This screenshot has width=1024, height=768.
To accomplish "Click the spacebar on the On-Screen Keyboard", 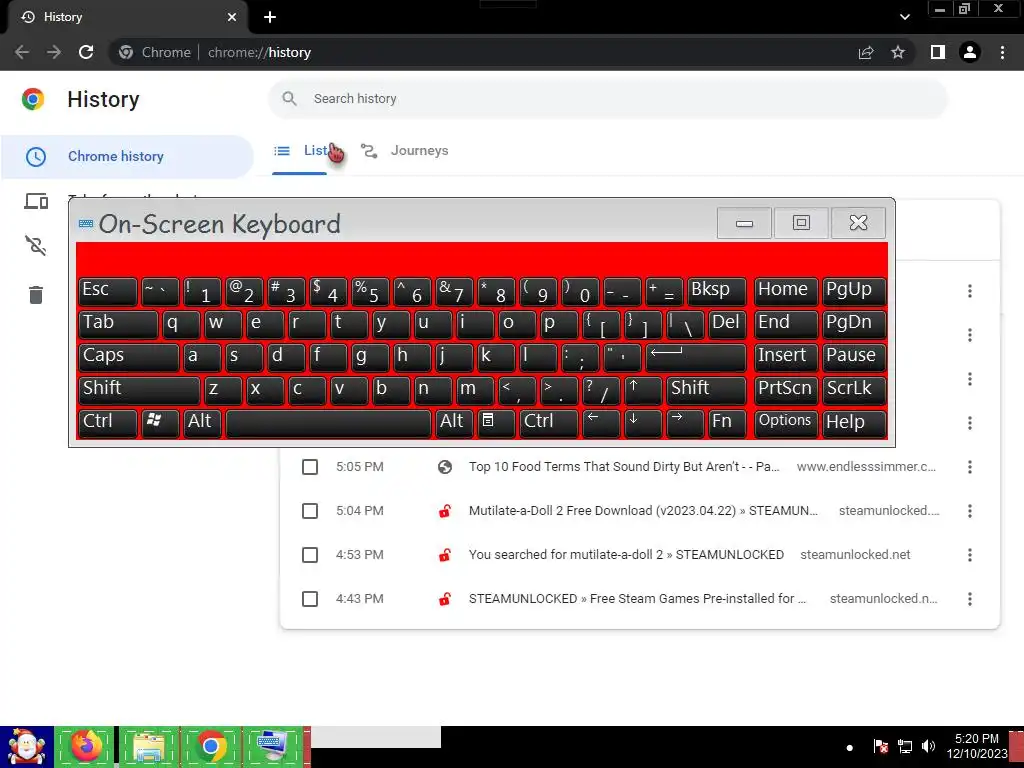I will (328, 423).
